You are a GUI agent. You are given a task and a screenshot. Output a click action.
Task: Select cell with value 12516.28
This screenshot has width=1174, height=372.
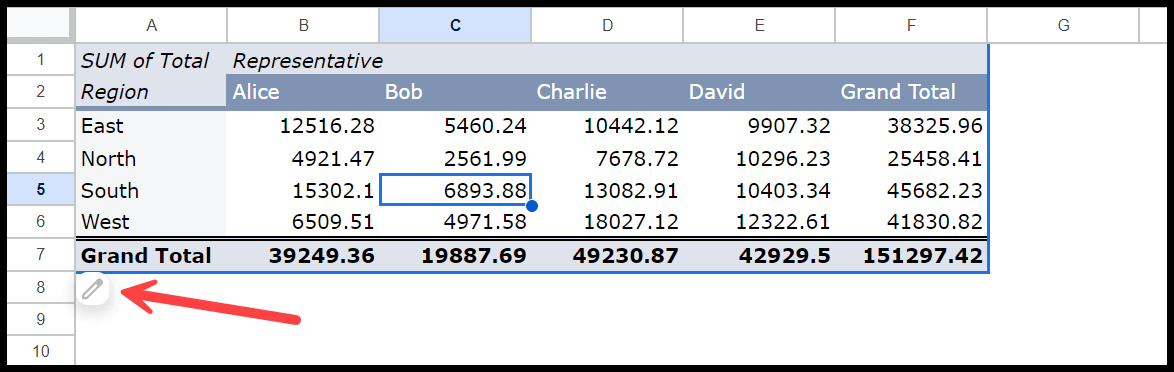coord(303,125)
